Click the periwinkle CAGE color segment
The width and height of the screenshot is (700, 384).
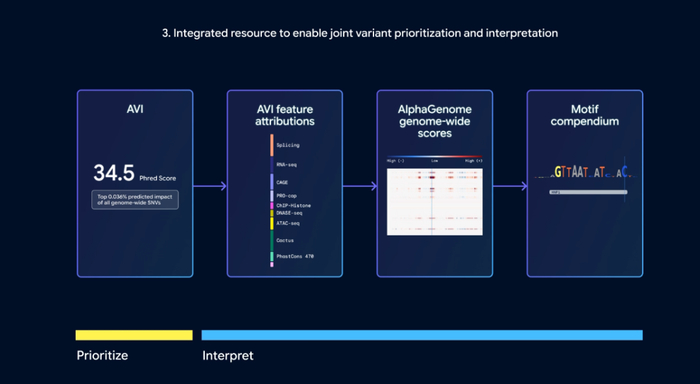pyautogui.click(x=272, y=182)
